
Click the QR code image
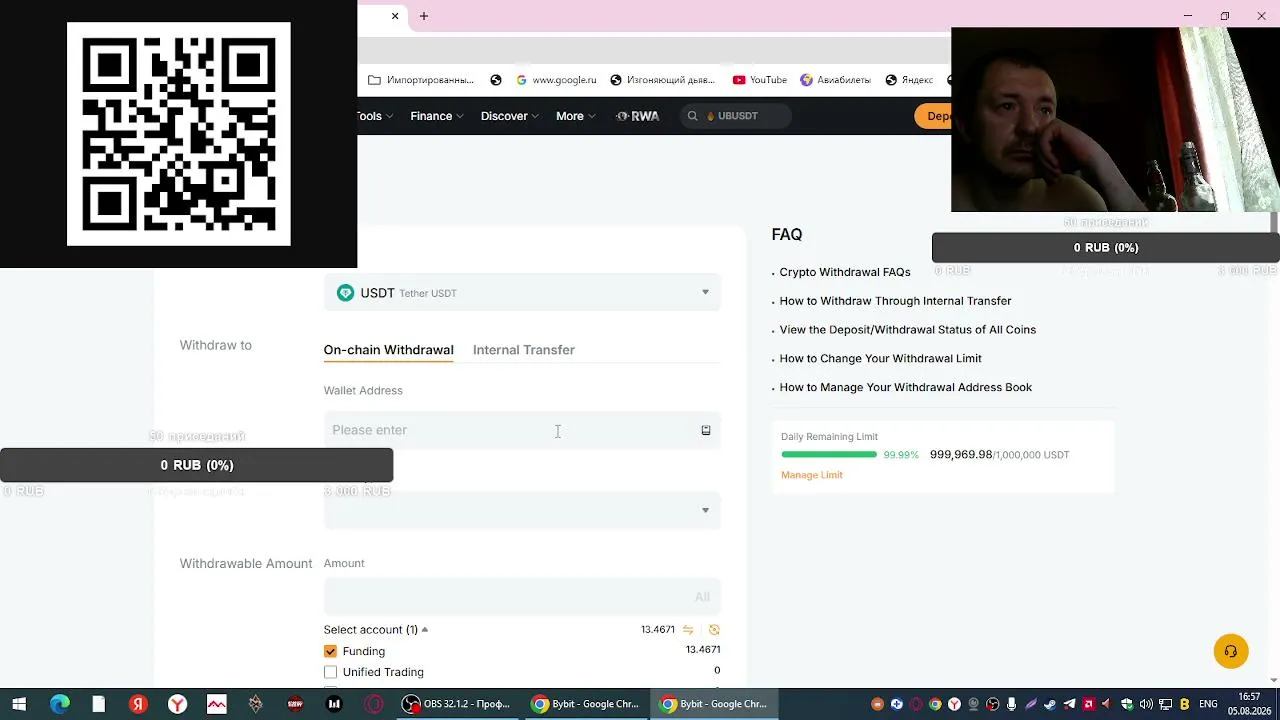179,134
